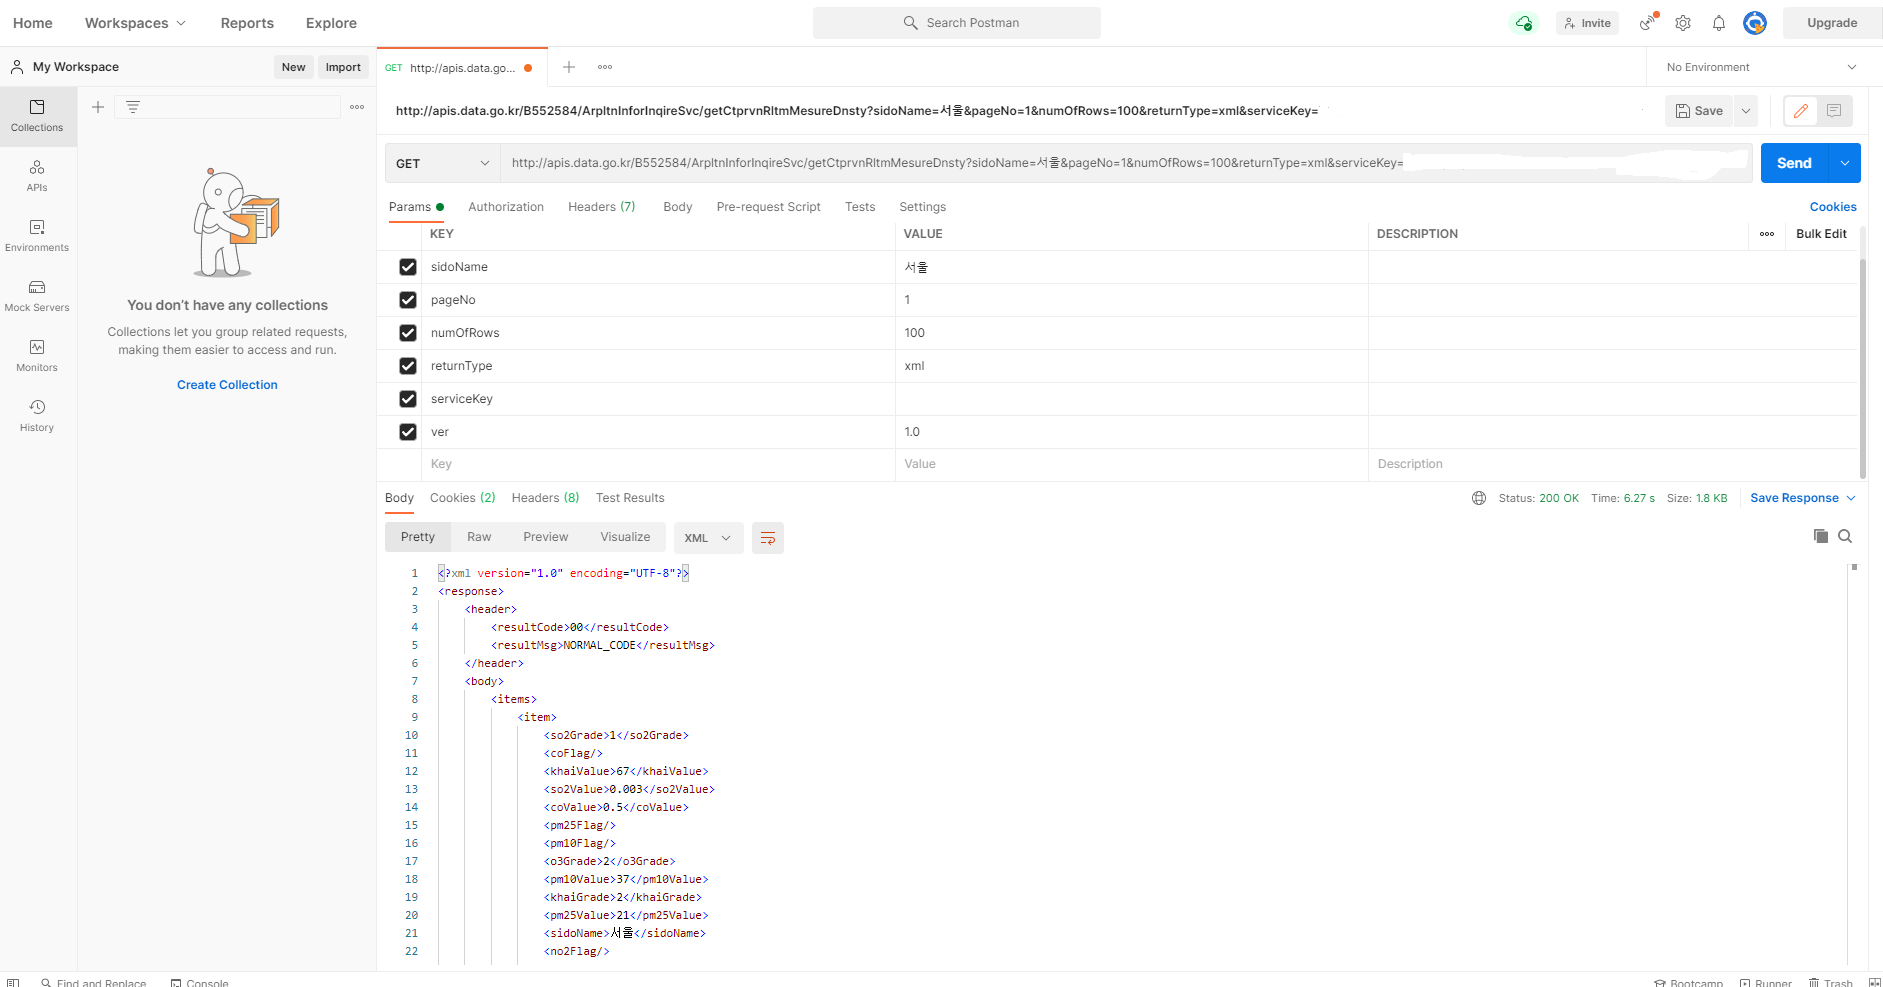Image resolution: width=1883 pixels, height=987 pixels.
Task: Open the GET method dropdown
Action: point(442,163)
